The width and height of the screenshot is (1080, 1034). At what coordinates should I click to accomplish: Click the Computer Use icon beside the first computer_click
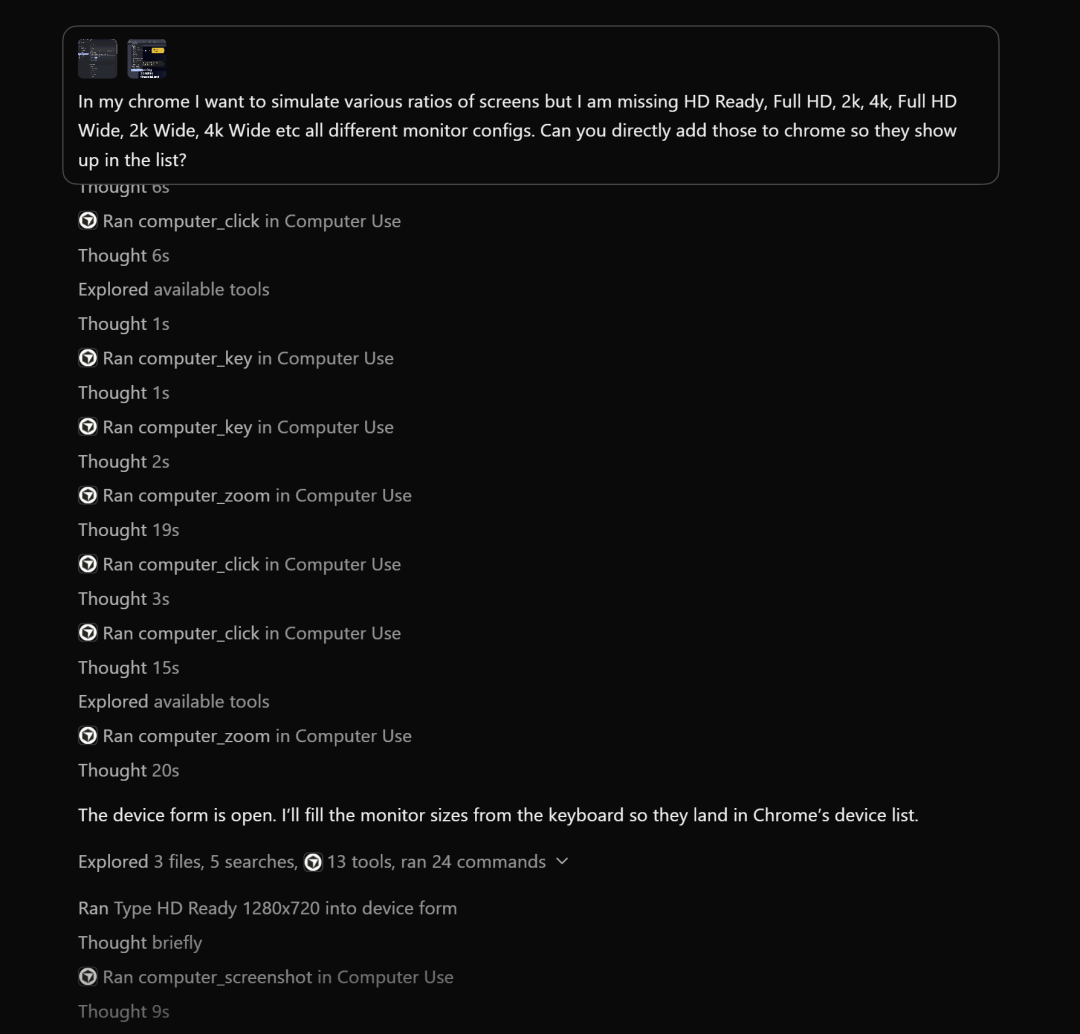[87, 220]
